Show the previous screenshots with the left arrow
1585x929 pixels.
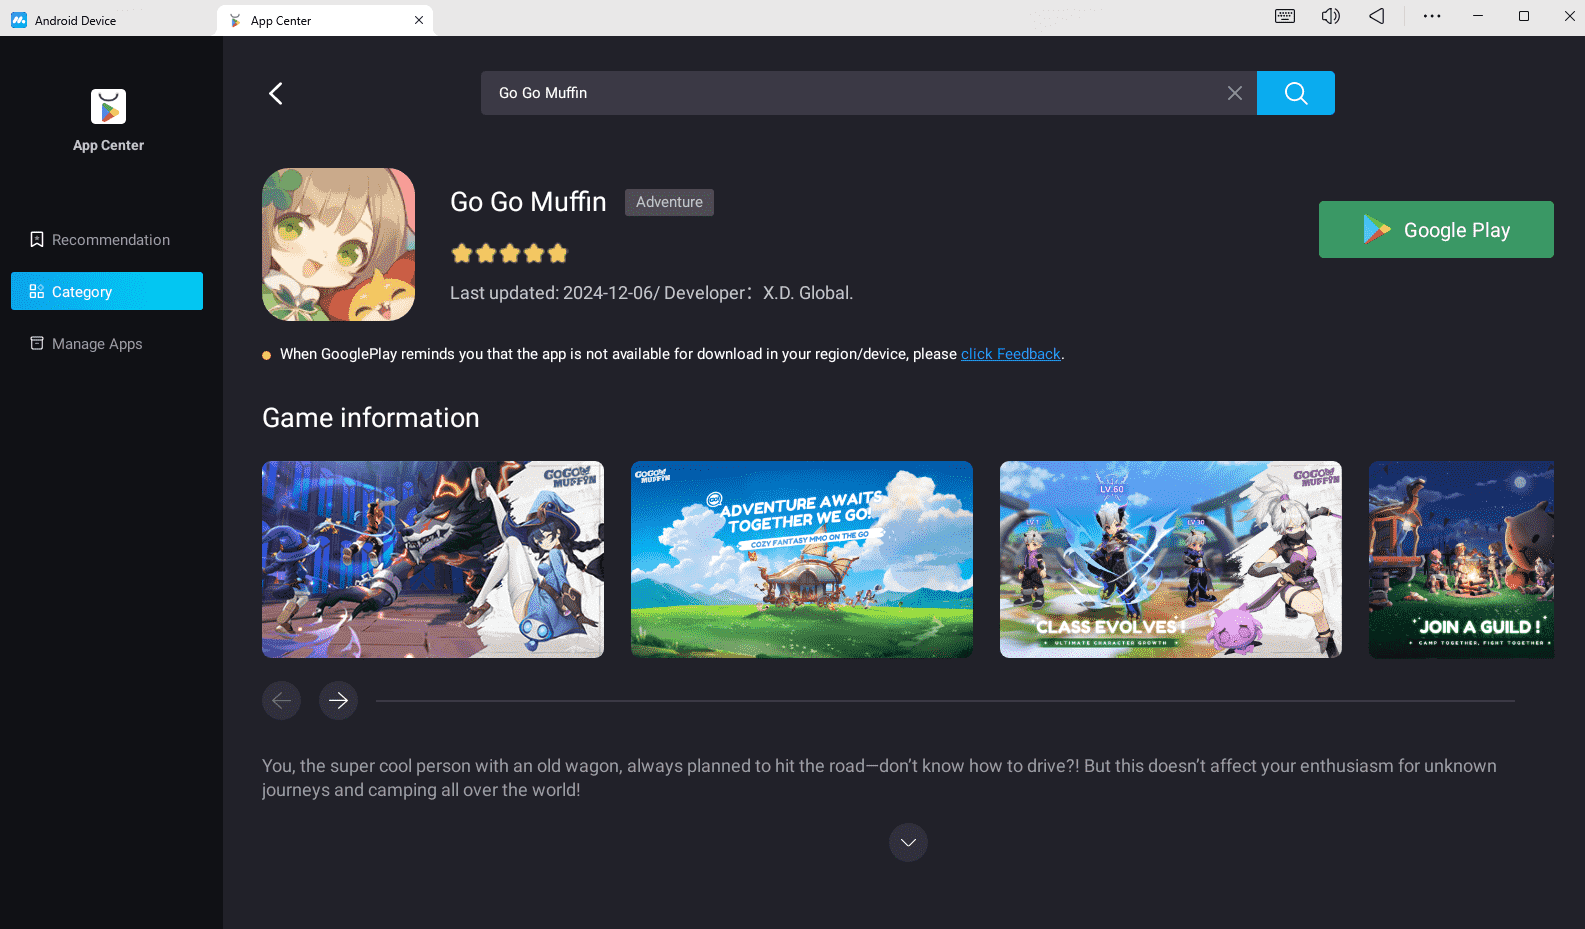tap(281, 700)
